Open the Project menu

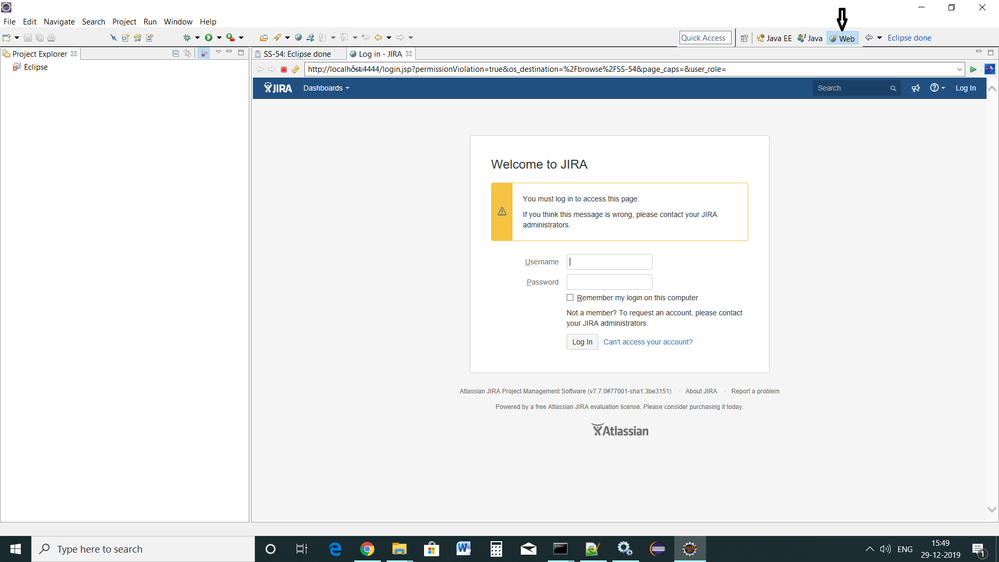coord(124,22)
